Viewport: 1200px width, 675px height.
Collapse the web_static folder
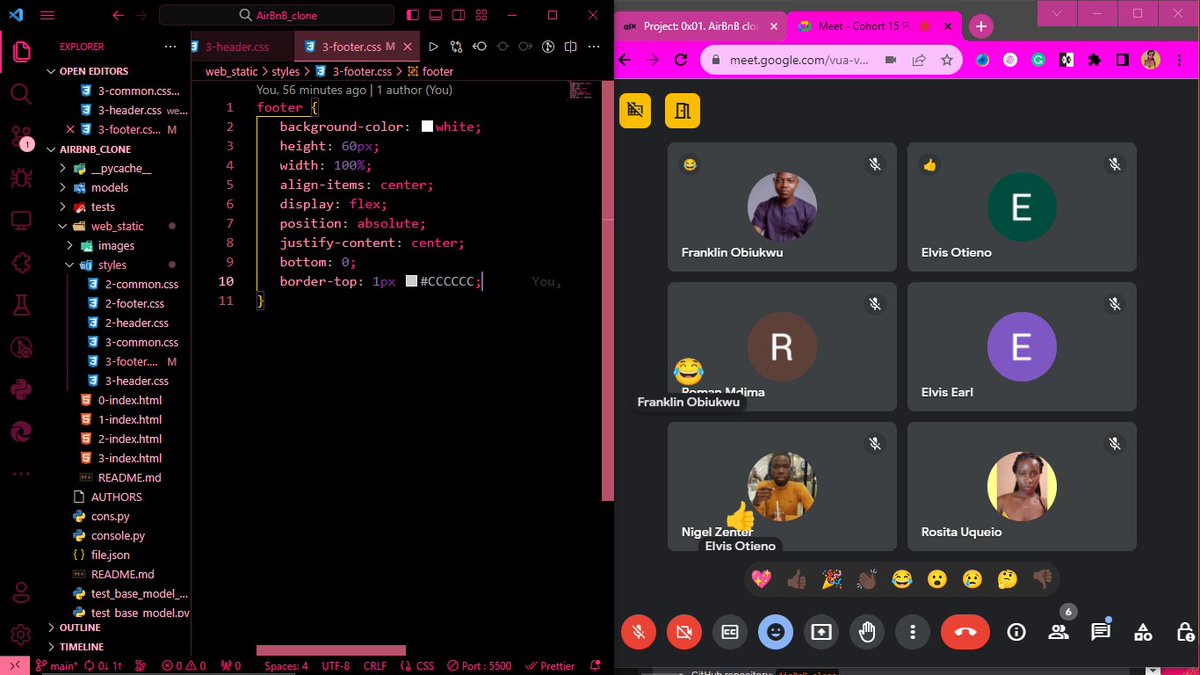coord(118,227)
